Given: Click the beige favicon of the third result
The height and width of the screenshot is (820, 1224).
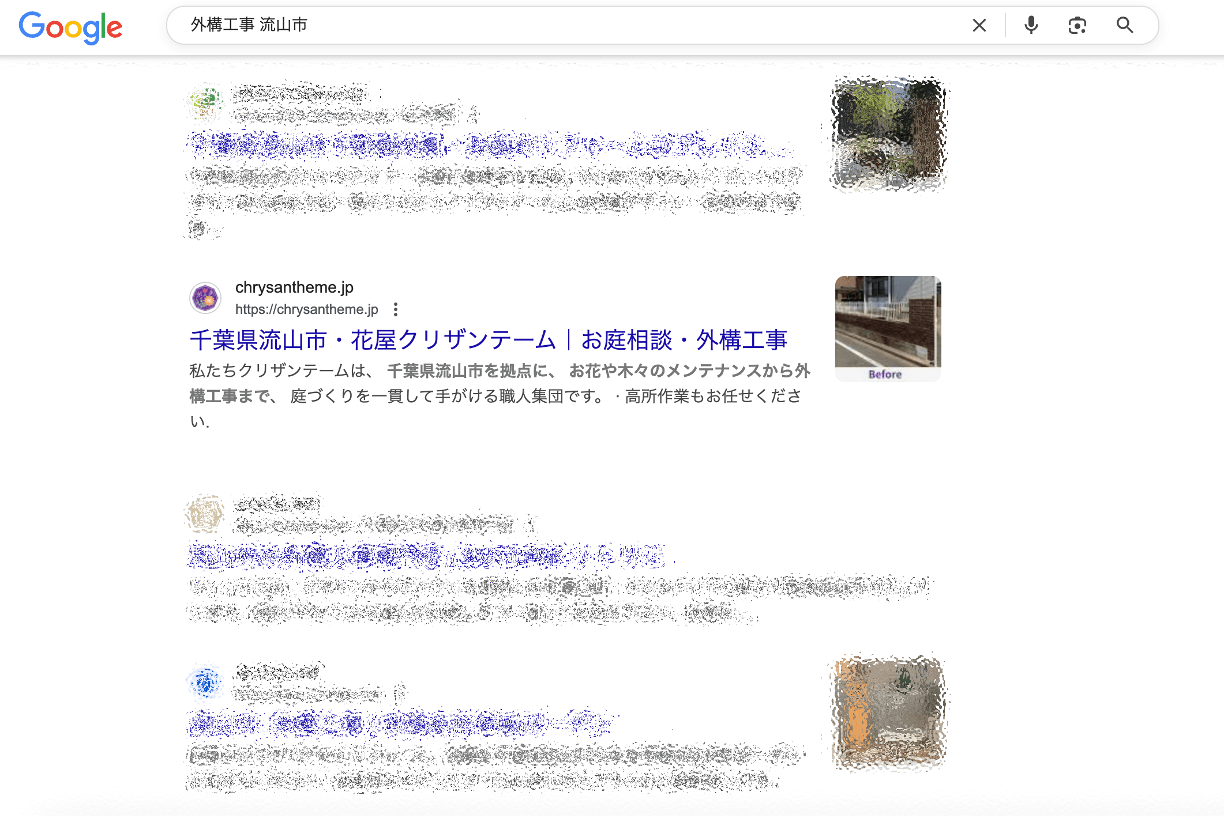Looking at the screenshot, I should pyautogui.click(x=205, y=514).
